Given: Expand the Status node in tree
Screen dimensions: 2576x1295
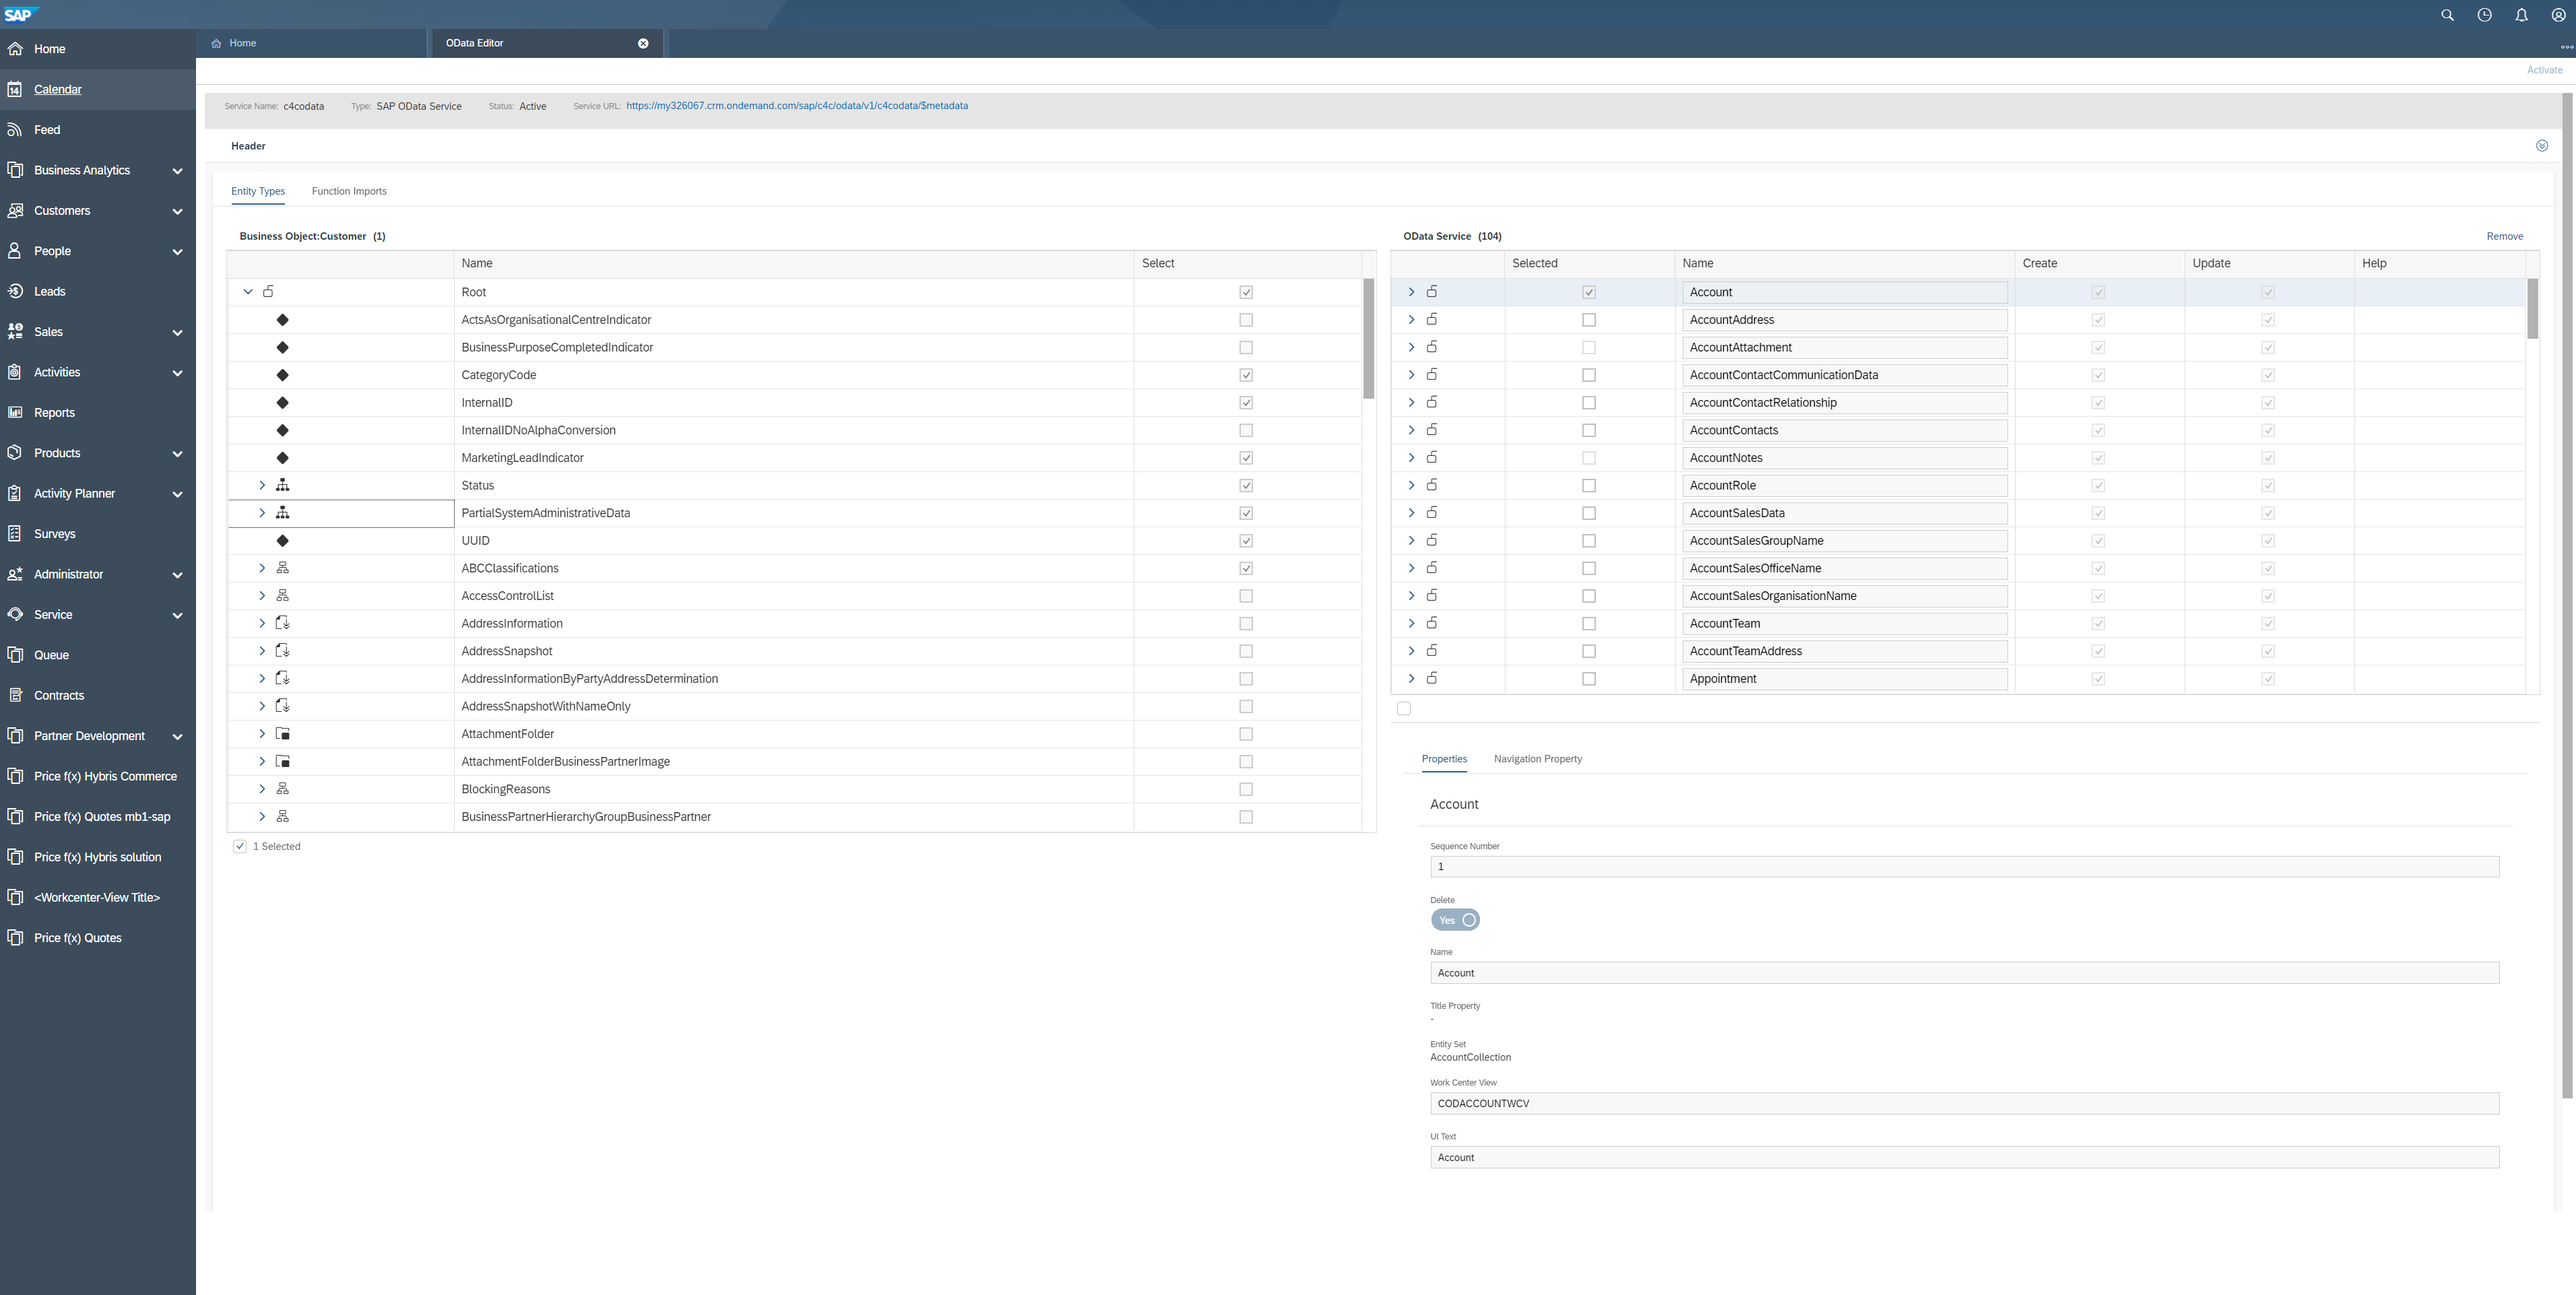Looking at the screenshot, I should coord(262,485).
